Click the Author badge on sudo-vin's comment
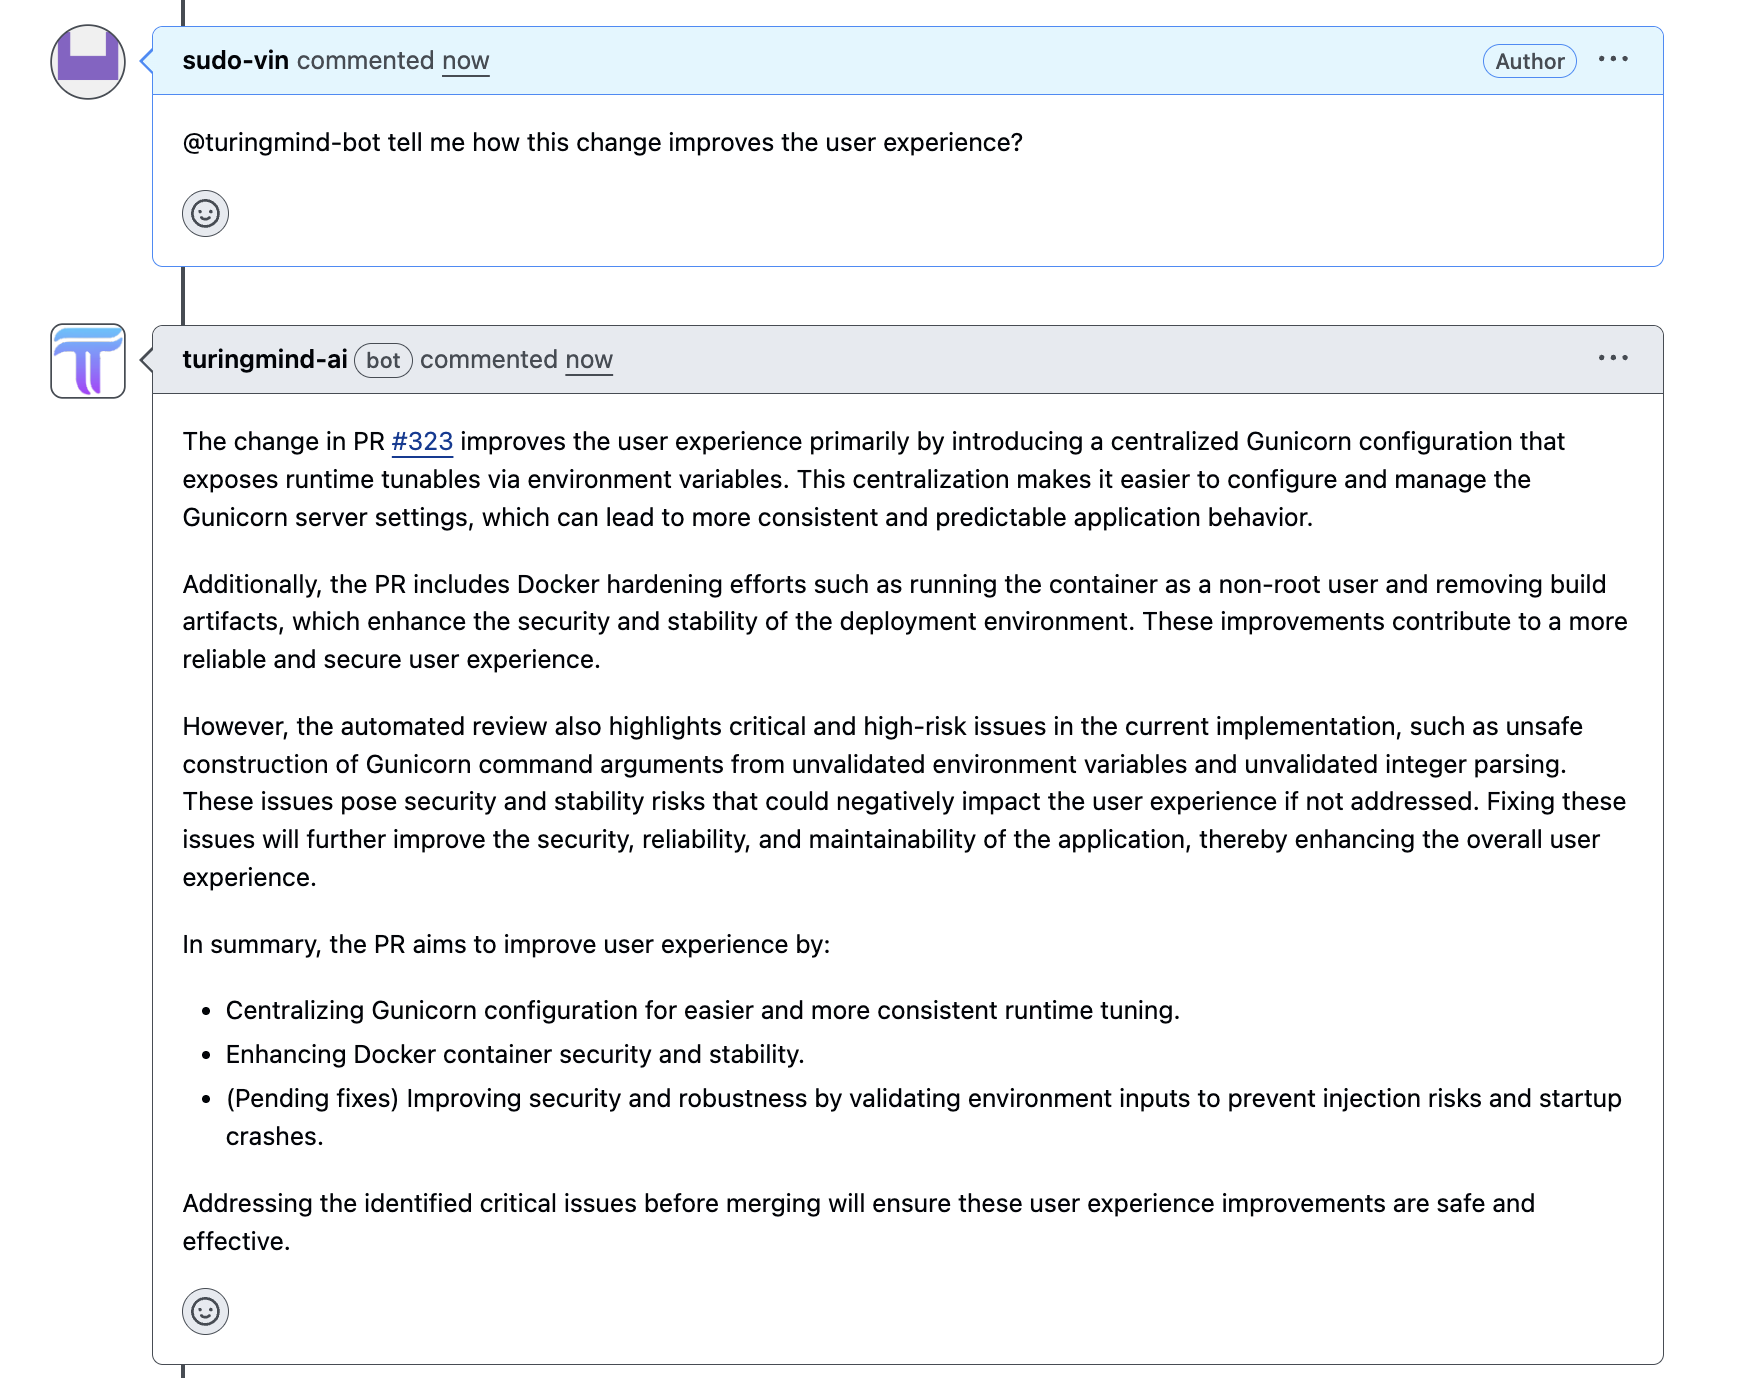 tap(1528, 61)
